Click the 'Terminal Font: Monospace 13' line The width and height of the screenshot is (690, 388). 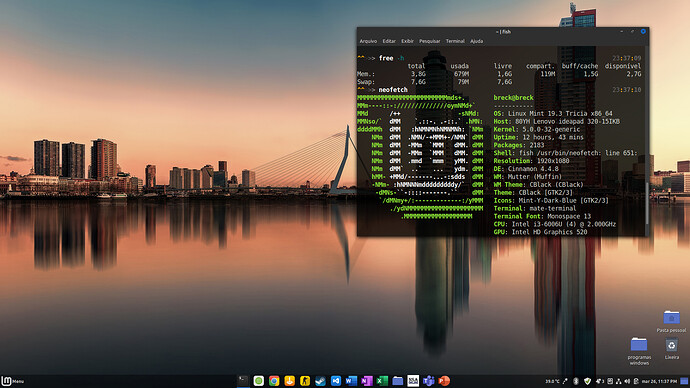pyautogui.click(x=542, y=216)
